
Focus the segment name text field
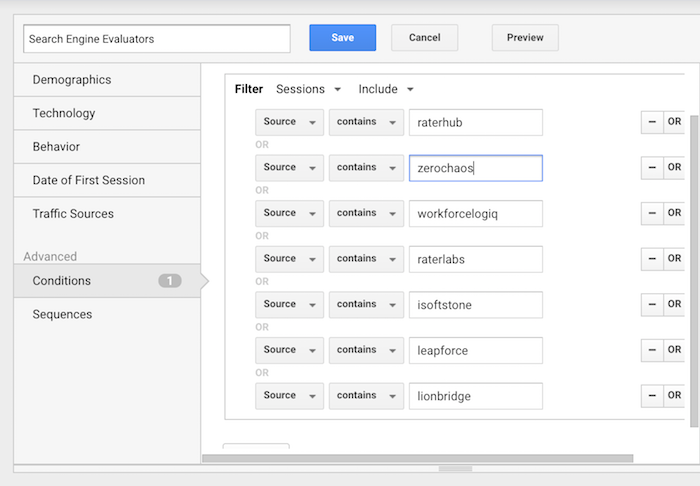point(157,39)
